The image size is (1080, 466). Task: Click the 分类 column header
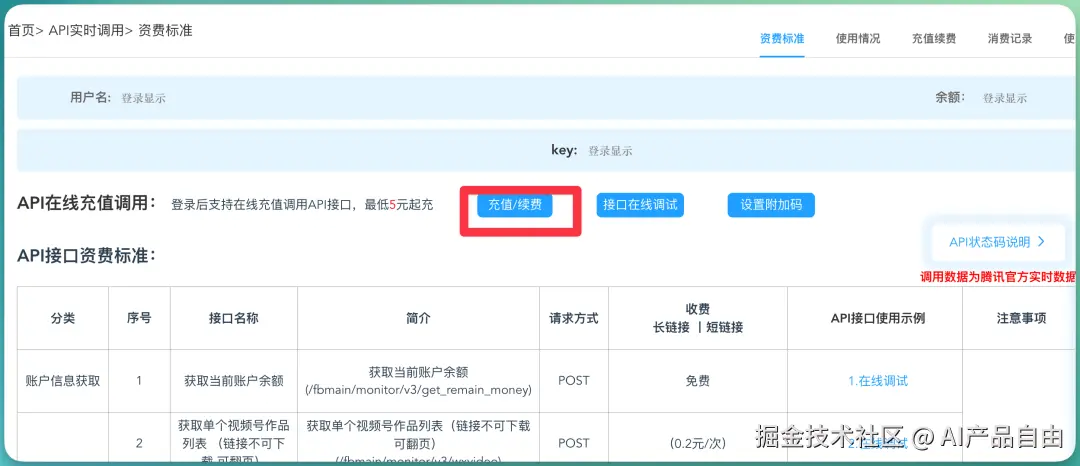pyautogui.click(x=63, y=318)
